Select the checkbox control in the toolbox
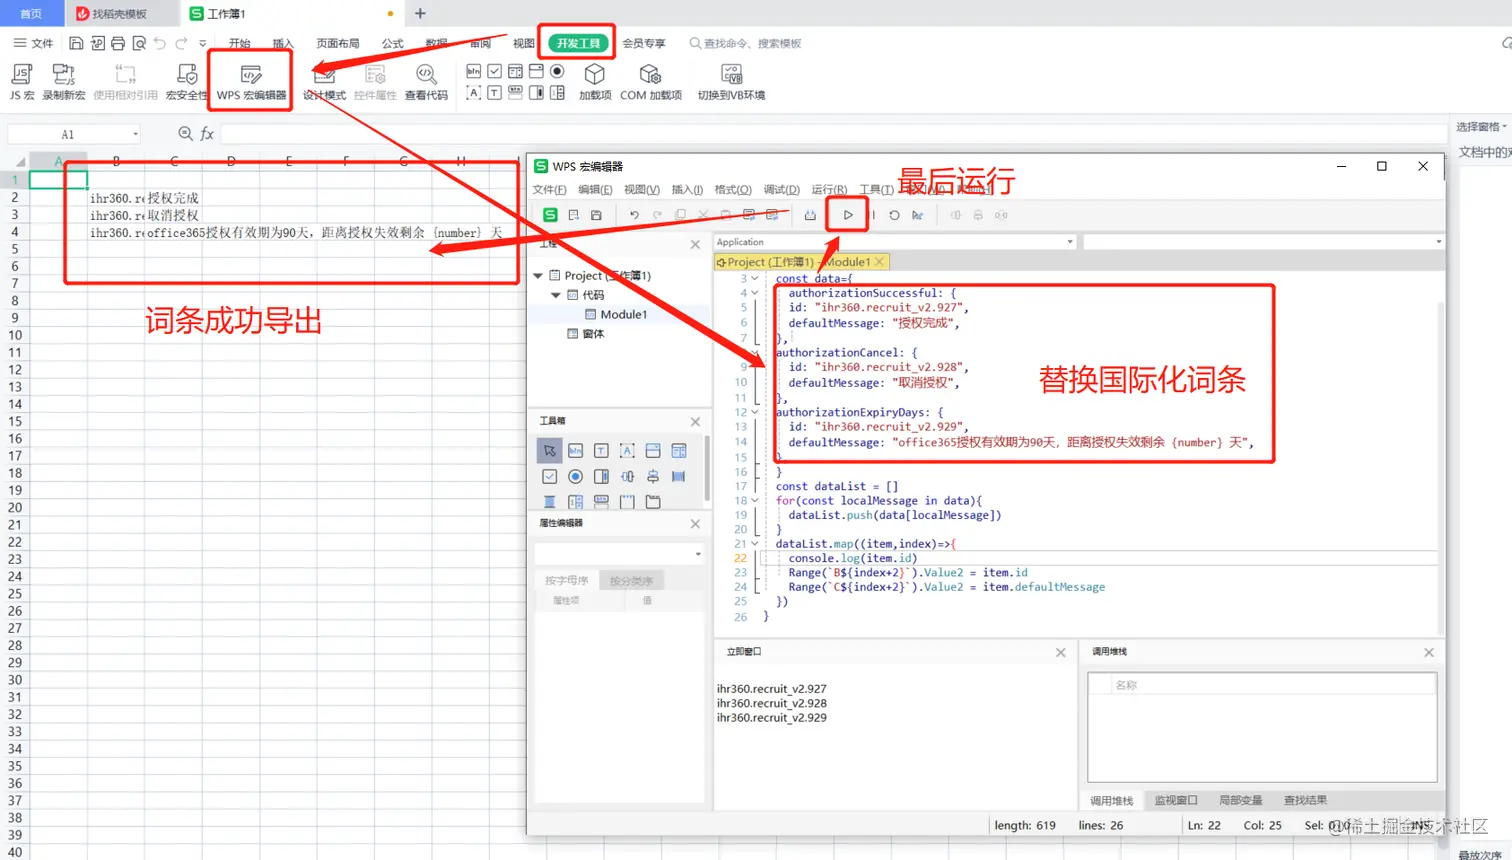The image size is (1512, 860). coord(549,477)
